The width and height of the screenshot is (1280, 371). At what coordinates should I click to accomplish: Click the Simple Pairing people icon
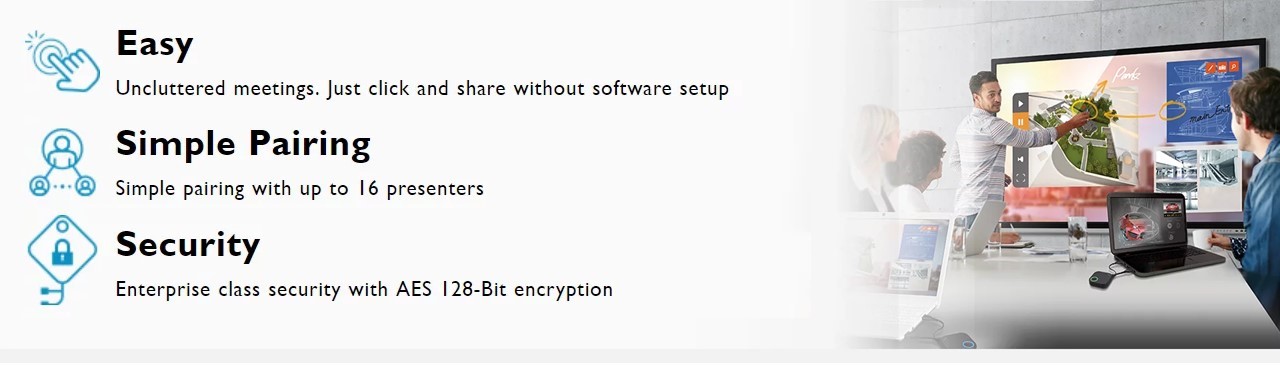coord(62,161)
